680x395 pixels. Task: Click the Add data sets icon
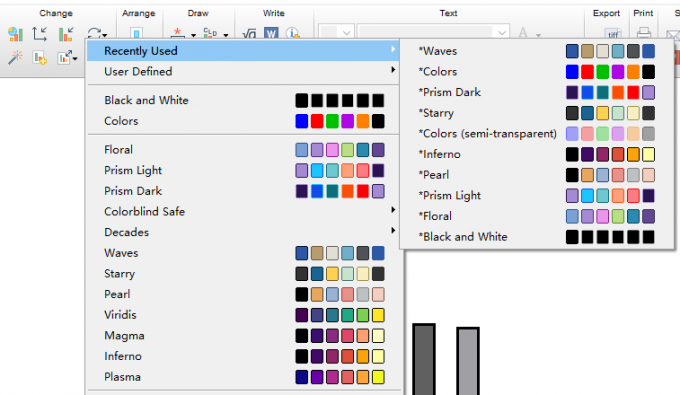[x=39, y=57]
